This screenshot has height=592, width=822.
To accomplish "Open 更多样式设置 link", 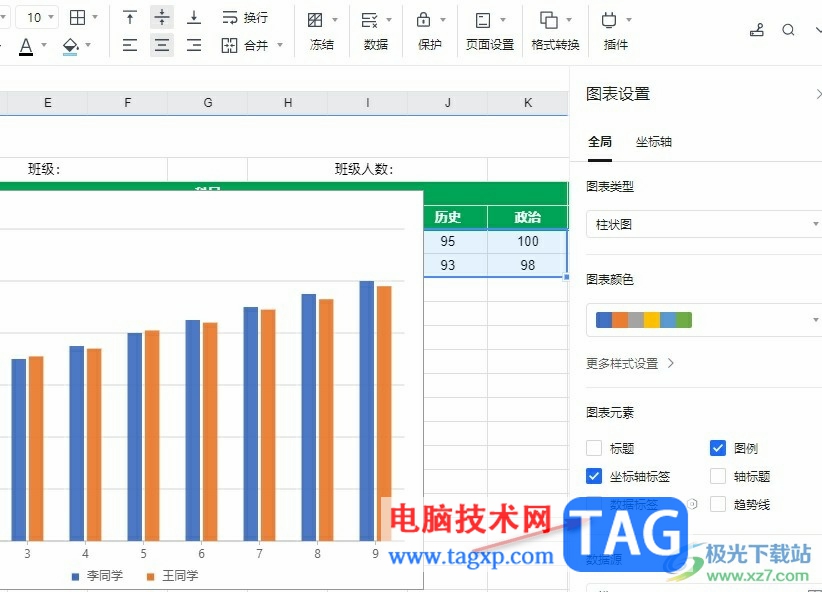I will pyautogui.click(x=630, y=363).
